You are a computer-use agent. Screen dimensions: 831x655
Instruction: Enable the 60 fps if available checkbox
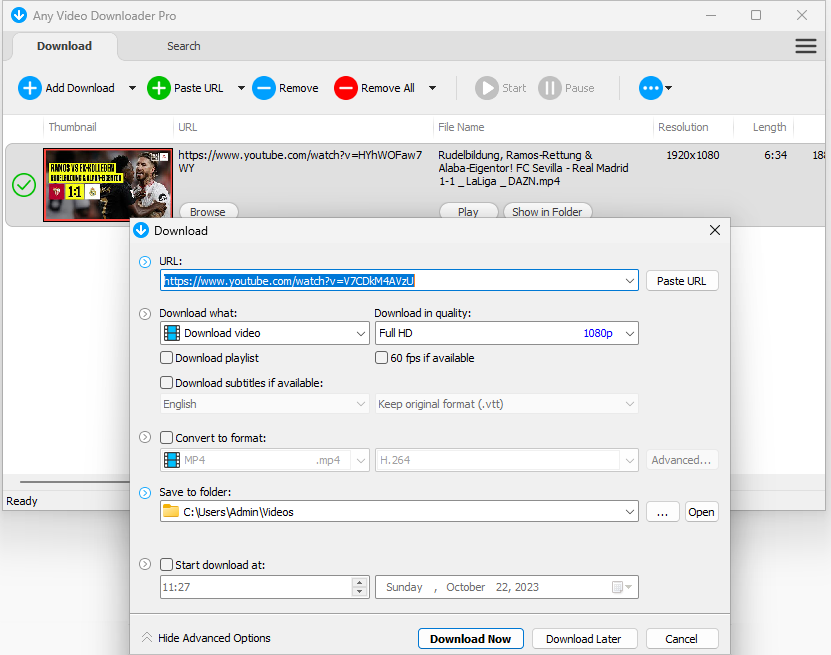tap(381, 358)
